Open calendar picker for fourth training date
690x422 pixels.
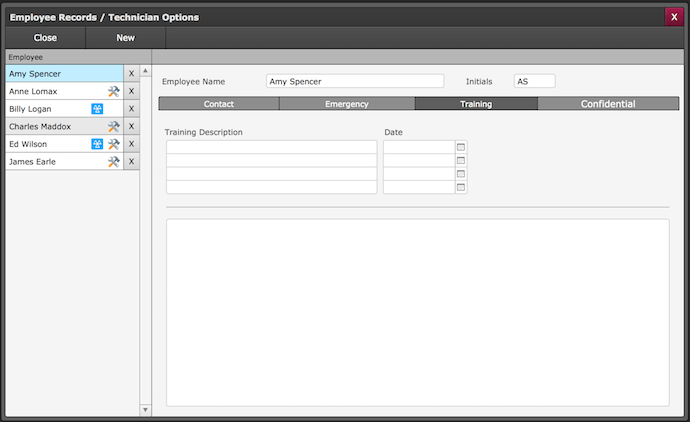click(461, 187)
